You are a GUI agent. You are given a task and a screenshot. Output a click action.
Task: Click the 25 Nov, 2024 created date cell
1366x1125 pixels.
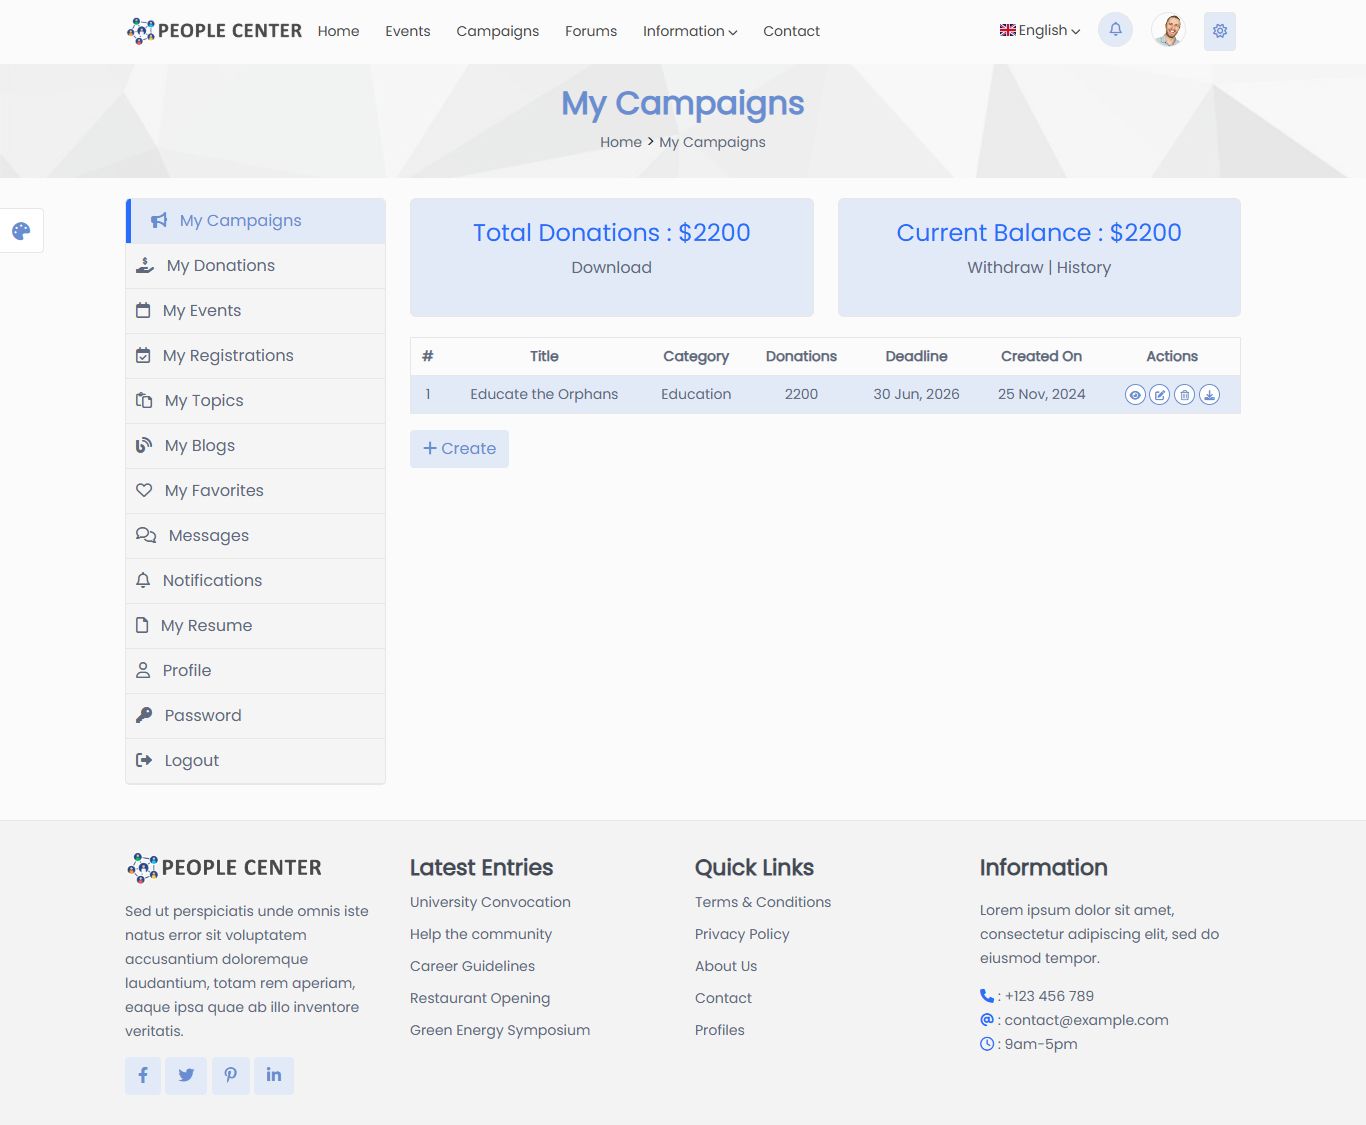(1041, 394)
